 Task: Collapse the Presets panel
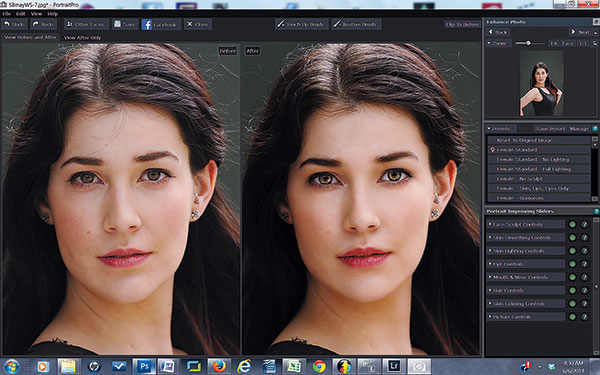pos(489,129)
